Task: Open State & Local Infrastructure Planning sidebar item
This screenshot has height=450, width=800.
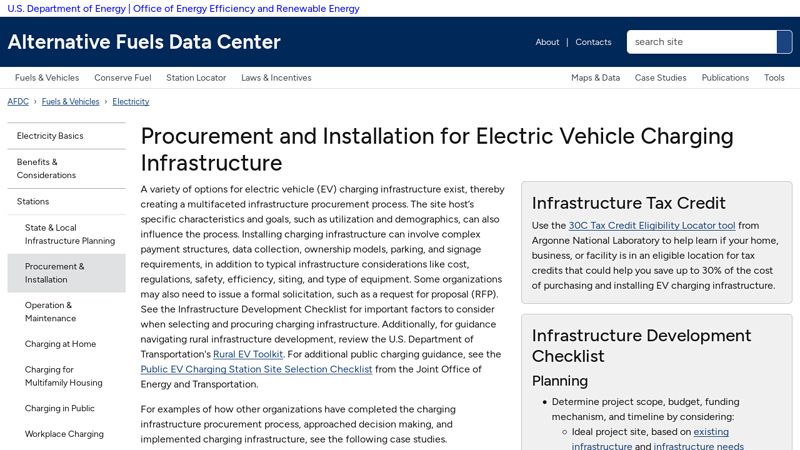Action: coord(66,234)
